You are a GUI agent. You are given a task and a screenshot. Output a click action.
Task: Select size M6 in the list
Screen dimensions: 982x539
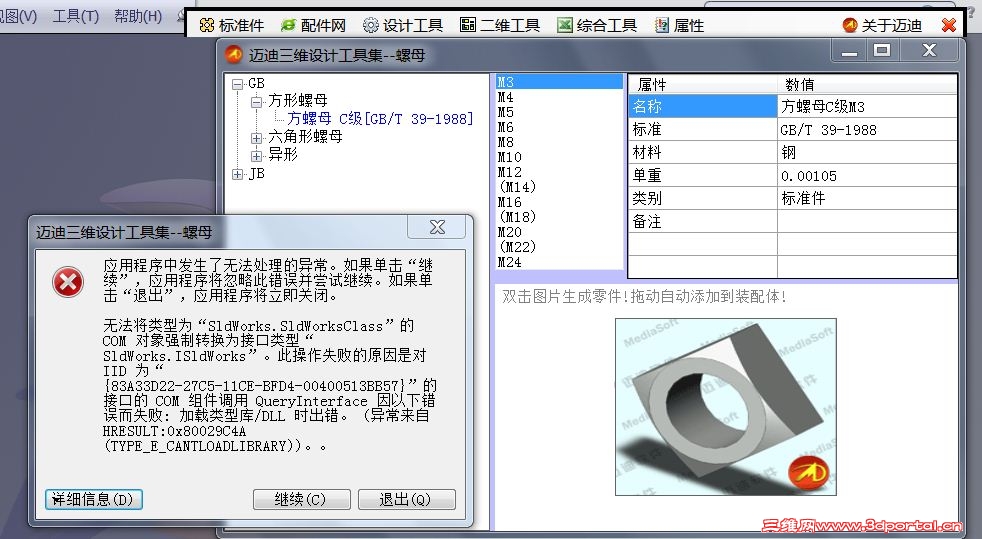[x=559, y=127]
